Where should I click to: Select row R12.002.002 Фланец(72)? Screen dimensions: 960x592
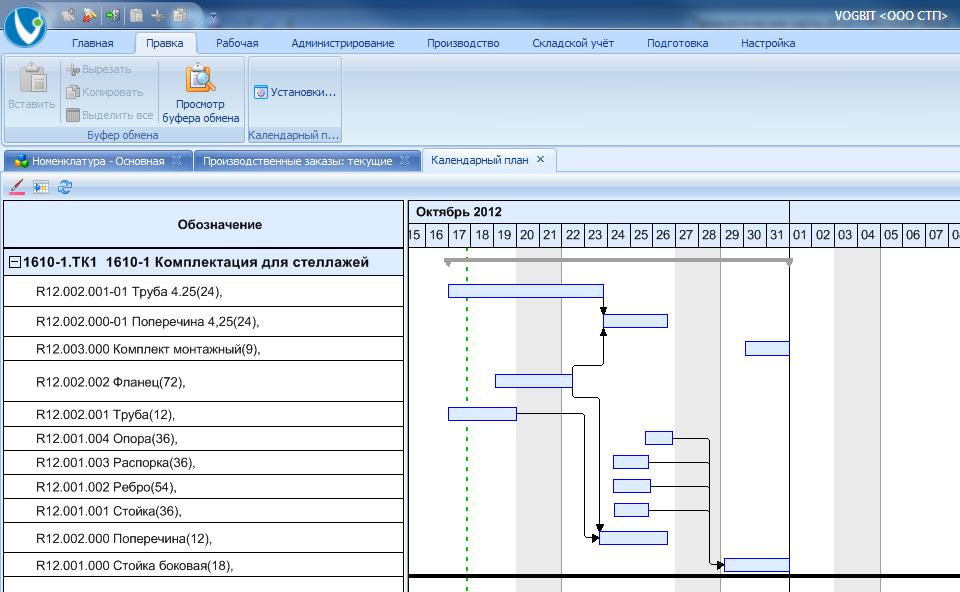[203, 382]
